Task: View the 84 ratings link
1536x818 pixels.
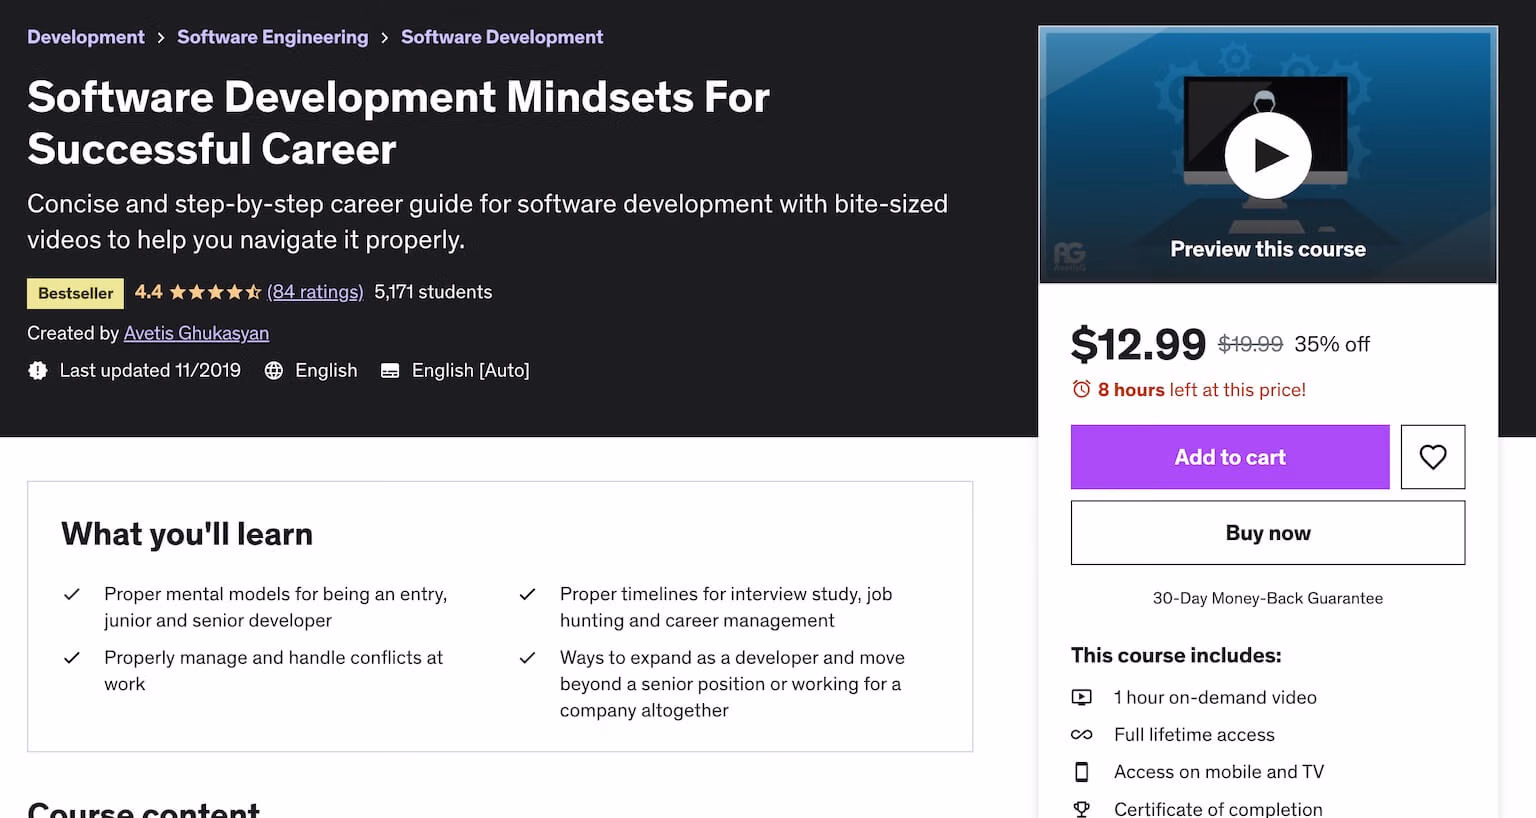Action: (x=315, y=292)
